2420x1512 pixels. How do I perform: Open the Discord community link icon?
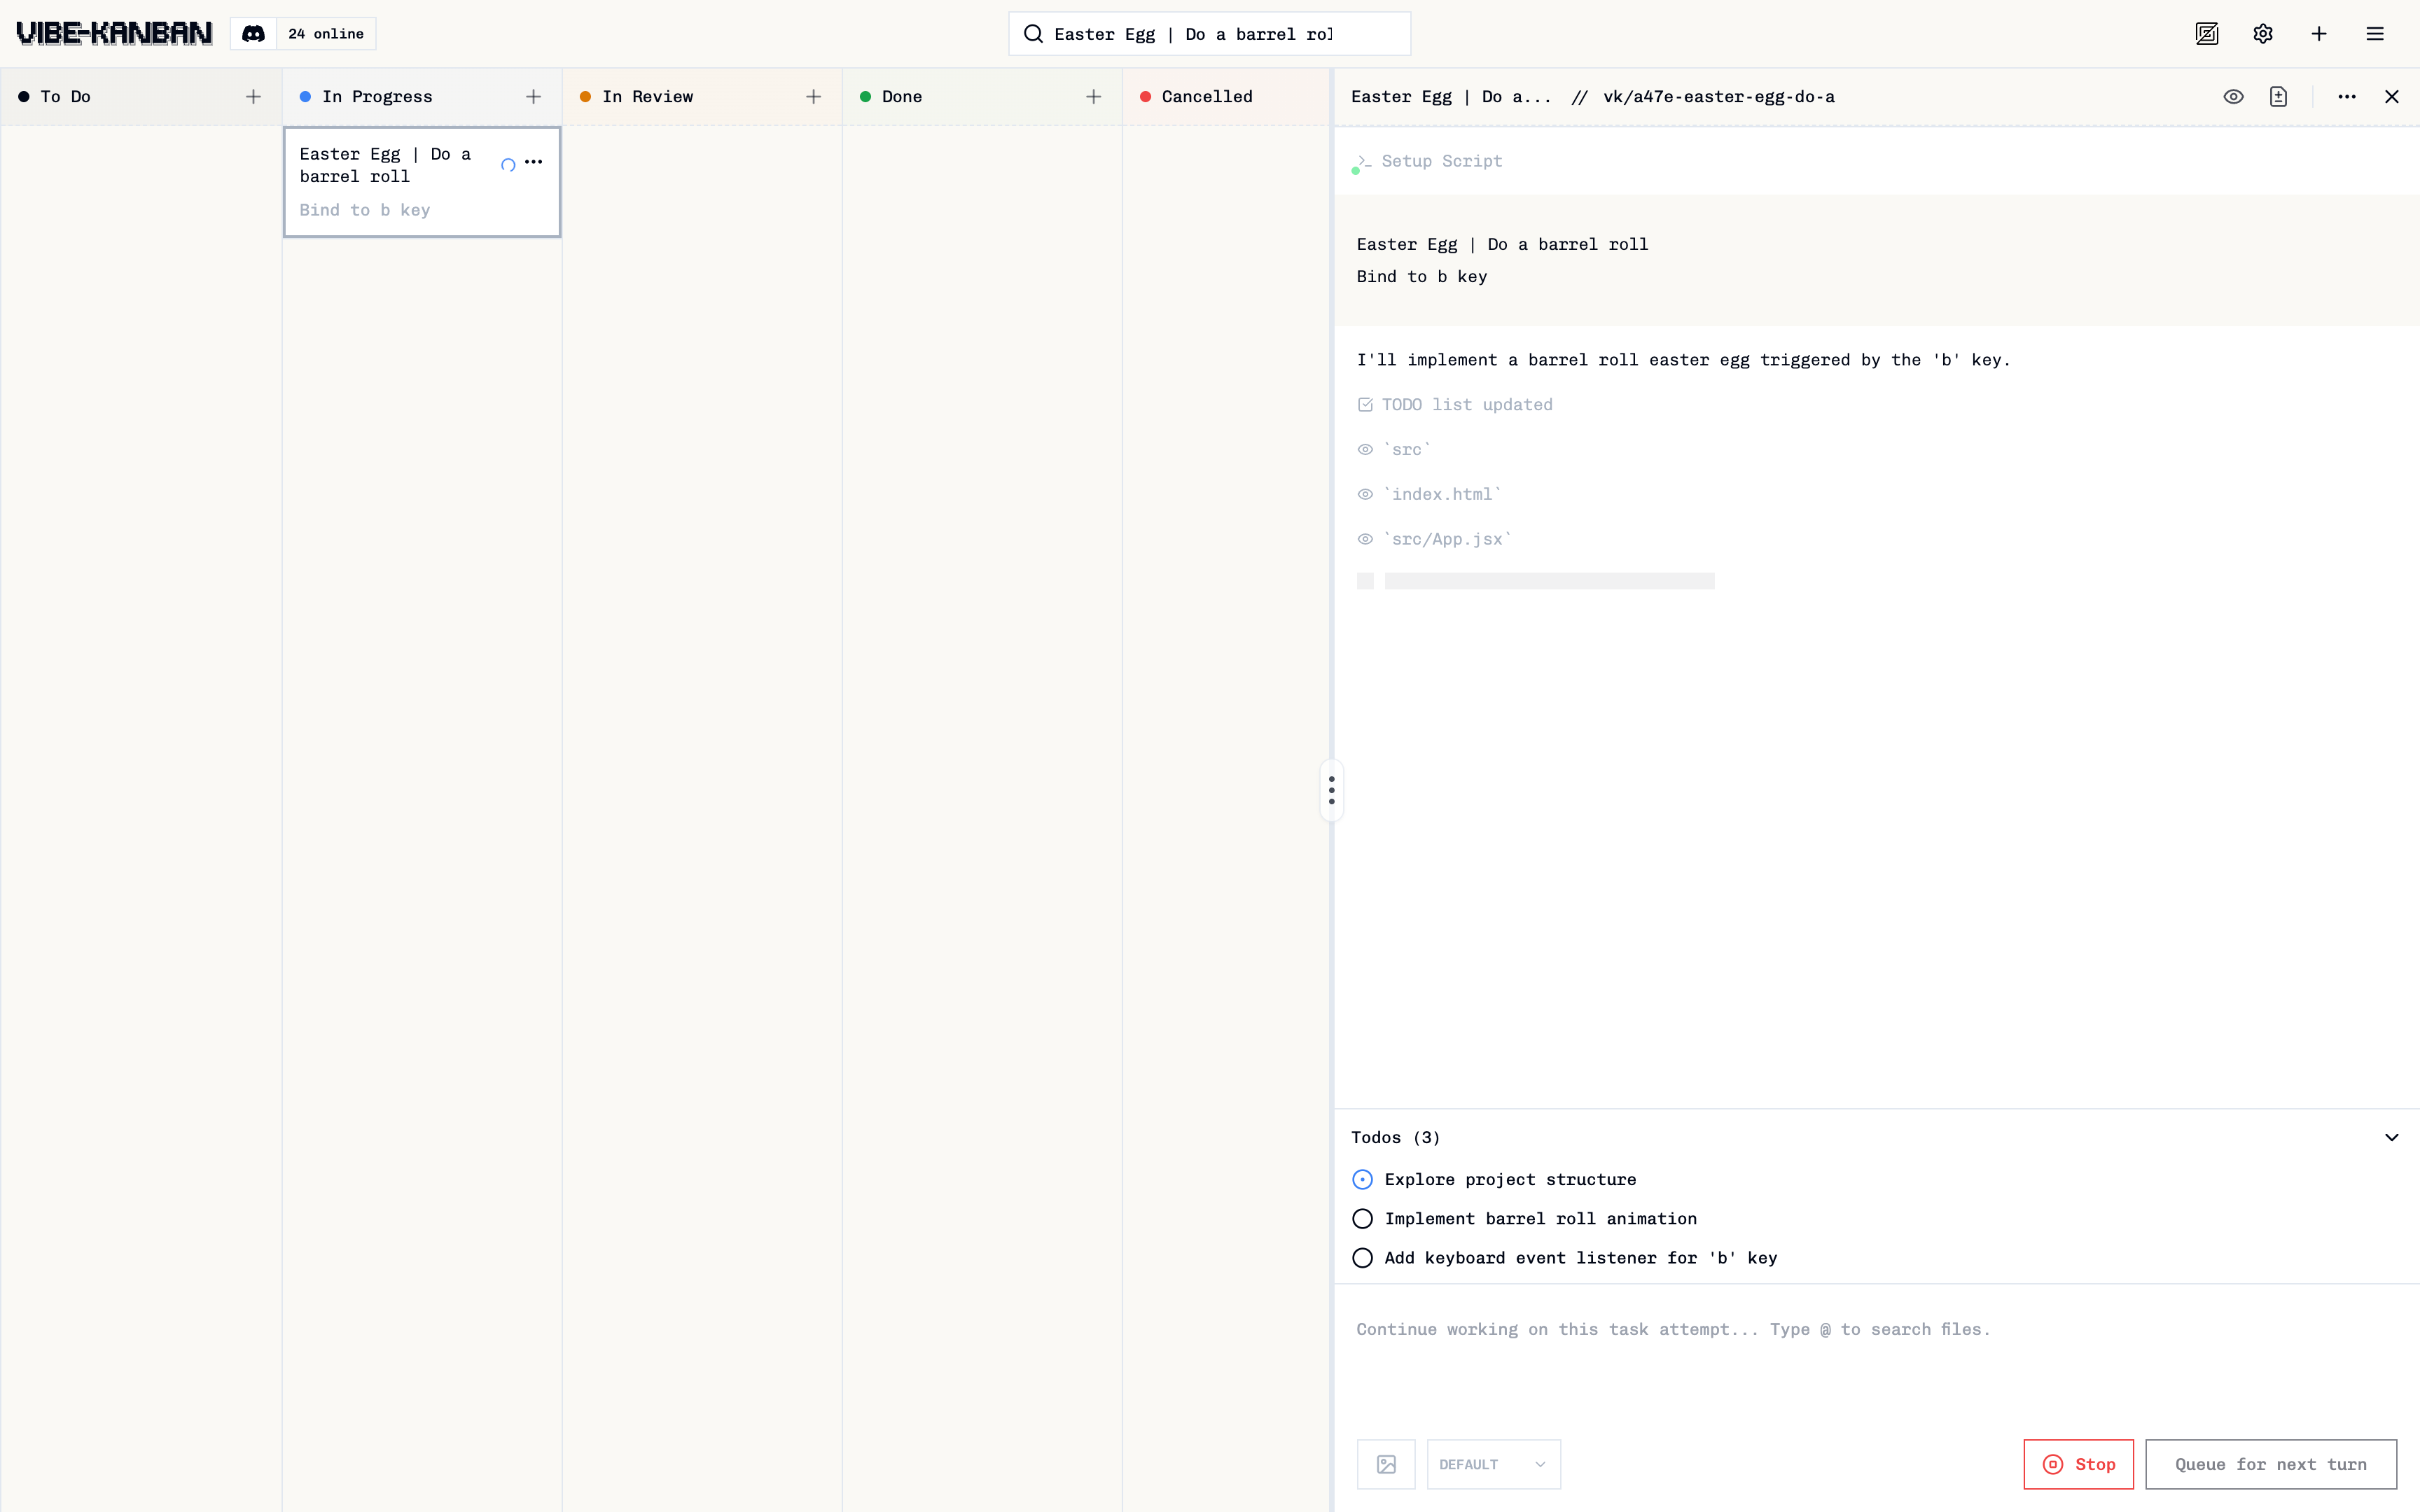coord(253,34)
